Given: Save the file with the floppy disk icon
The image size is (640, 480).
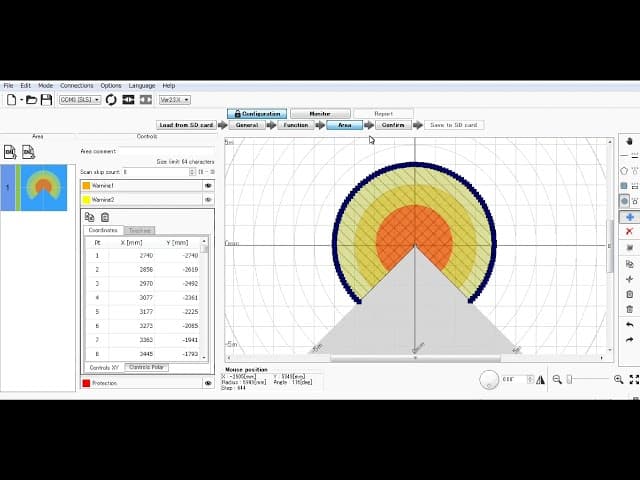Looking at the screenshot, I should [46, 100].
